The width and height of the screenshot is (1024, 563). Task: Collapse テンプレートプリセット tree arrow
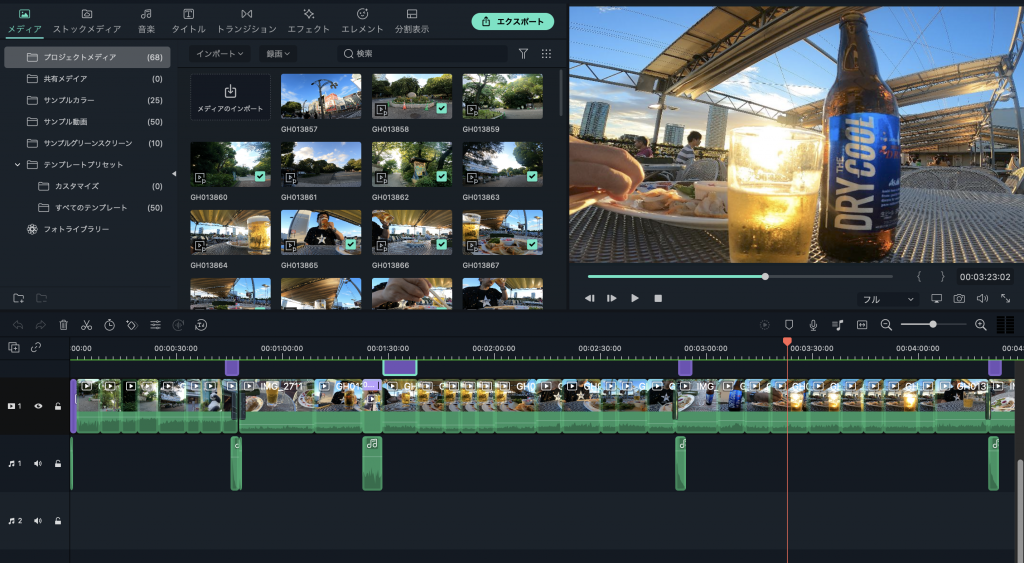coord(18,165)
